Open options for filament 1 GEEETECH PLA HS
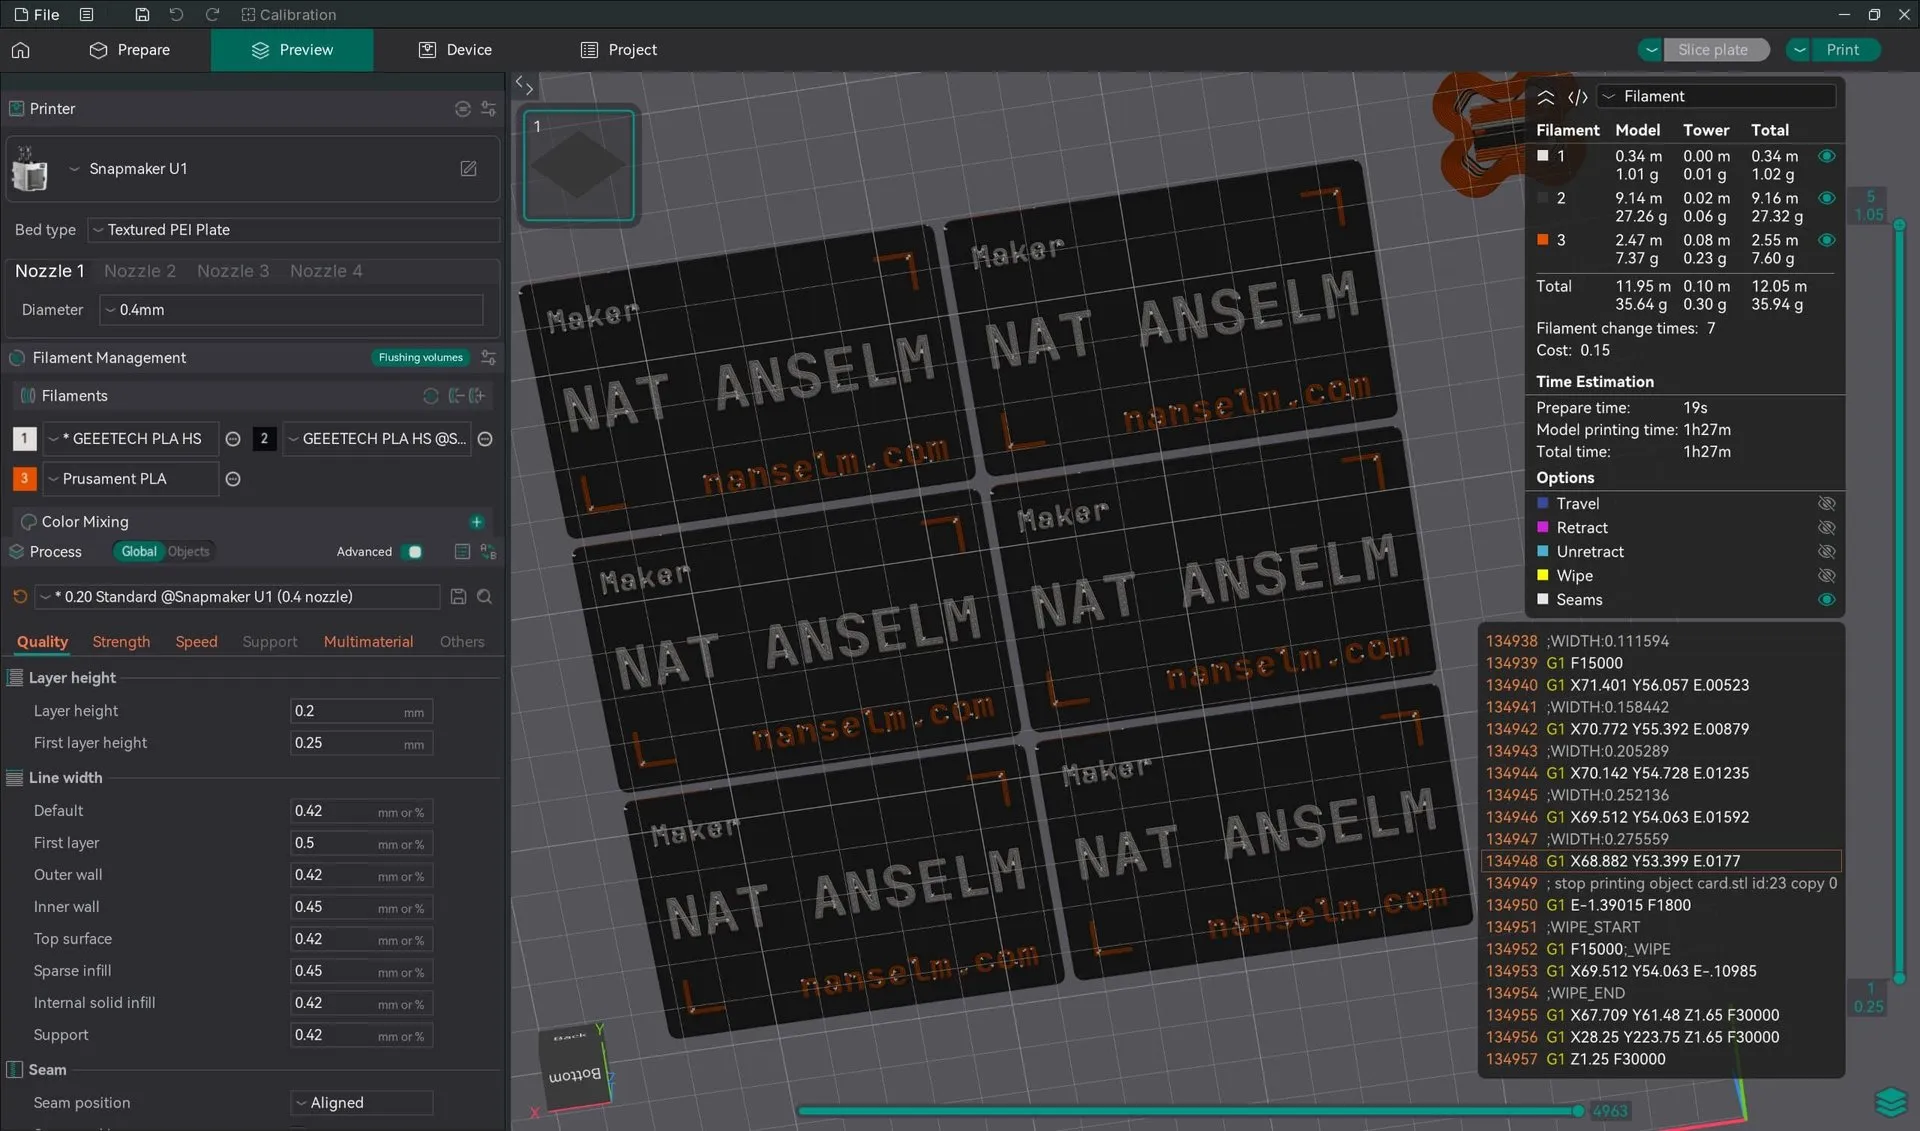Viewport: 1920px width, 1131px height. pyautogui.click(x=233, y=439)
